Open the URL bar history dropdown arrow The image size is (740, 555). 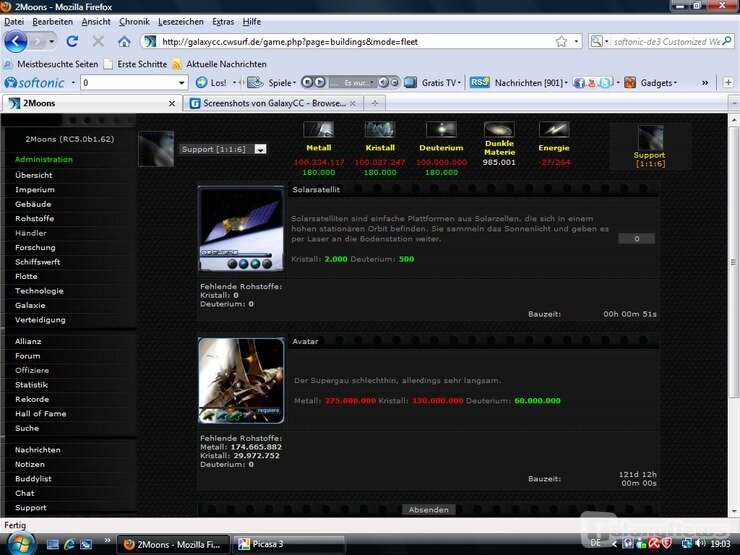tap(576, 42)
